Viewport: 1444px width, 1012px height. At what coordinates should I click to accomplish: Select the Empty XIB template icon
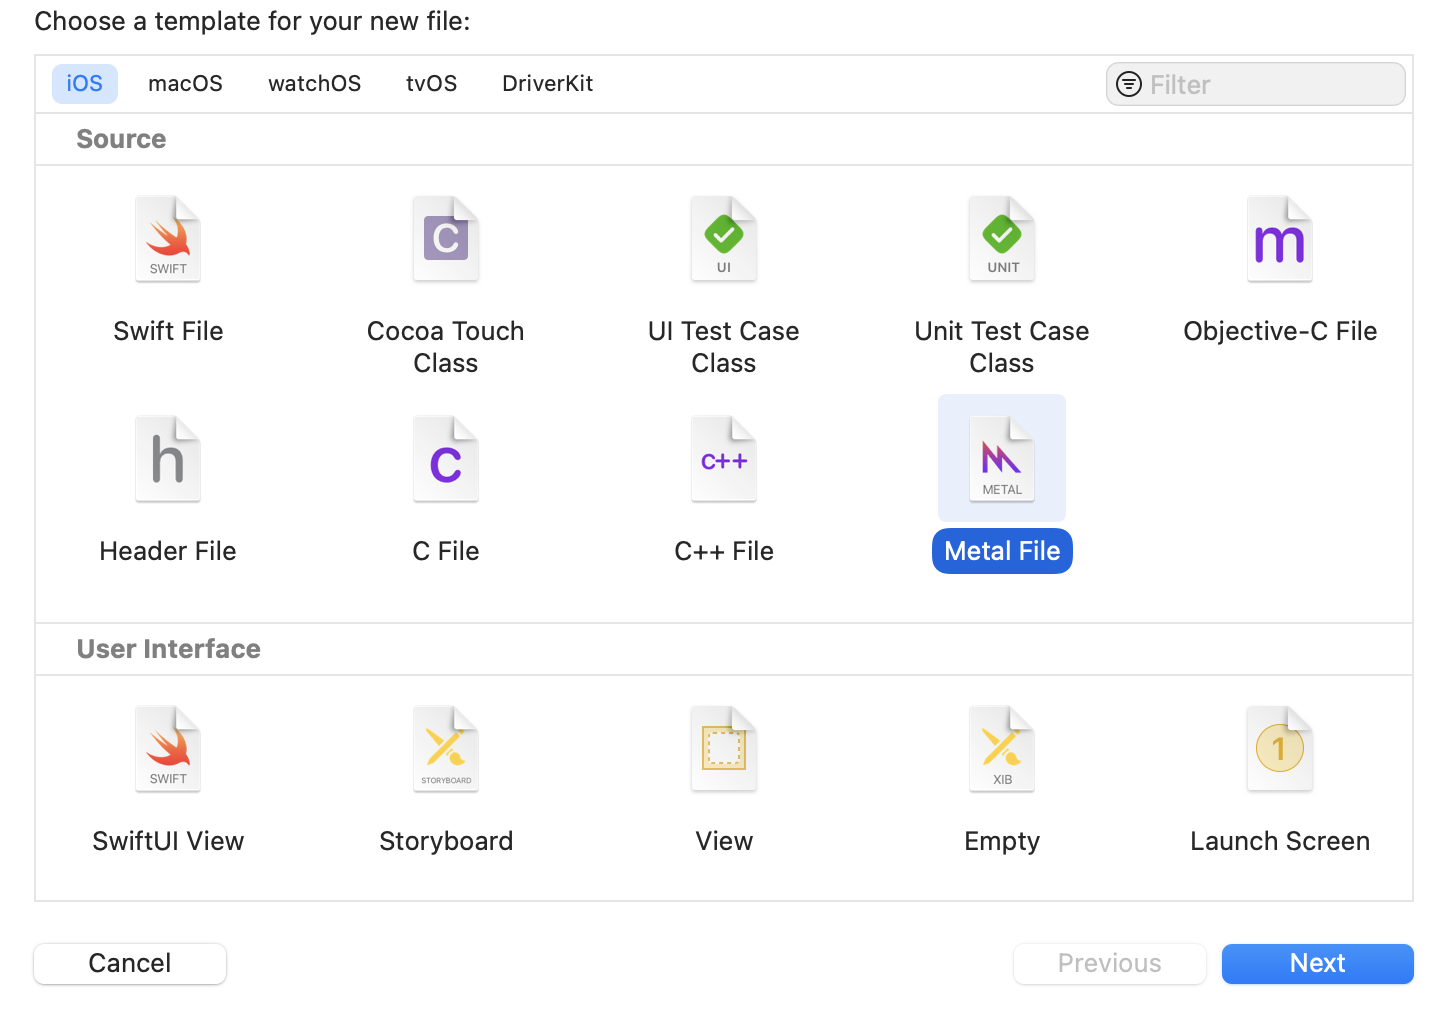[x=1002, y=750]
